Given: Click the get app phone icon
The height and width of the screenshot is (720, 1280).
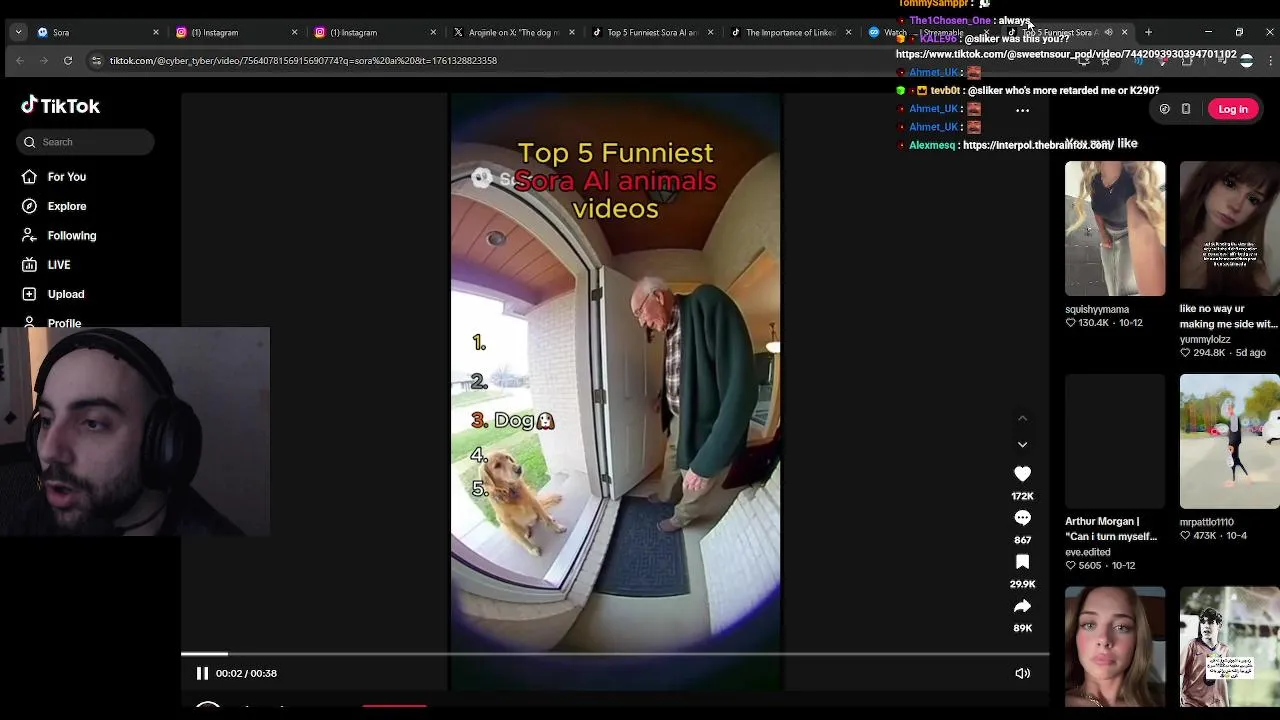Looking at the screenshot, I should click(1186, 109).
